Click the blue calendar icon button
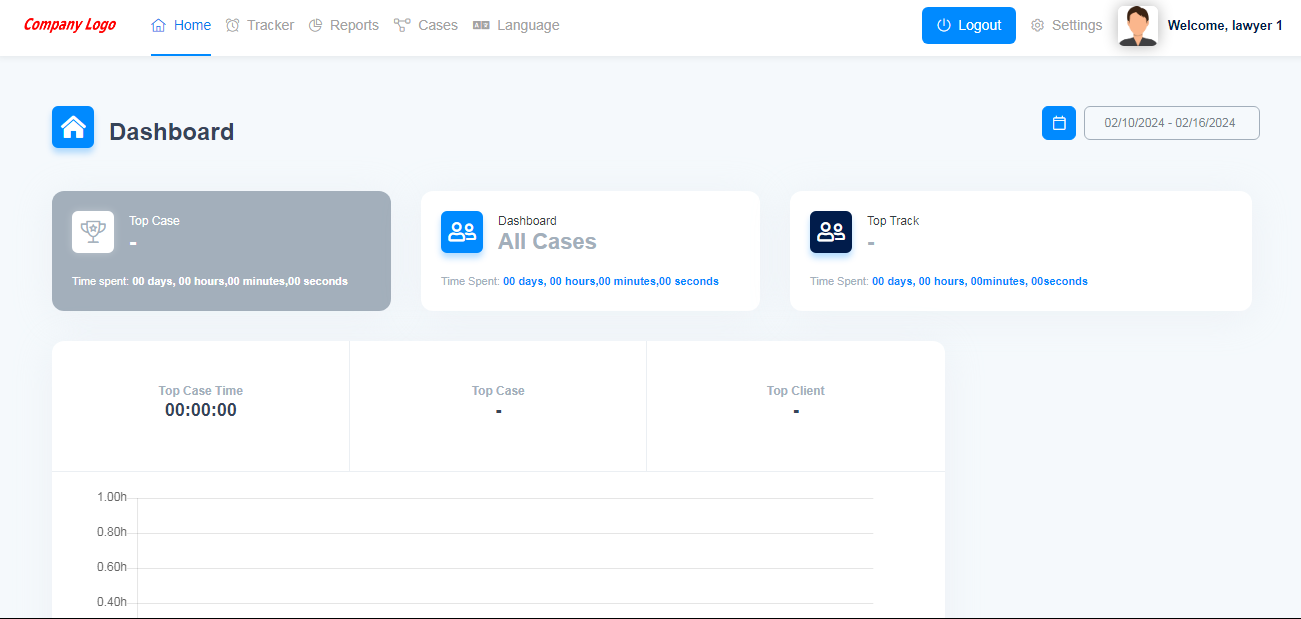Image resolution: width=1301 pixels, height=619 pixels. 1059,123
